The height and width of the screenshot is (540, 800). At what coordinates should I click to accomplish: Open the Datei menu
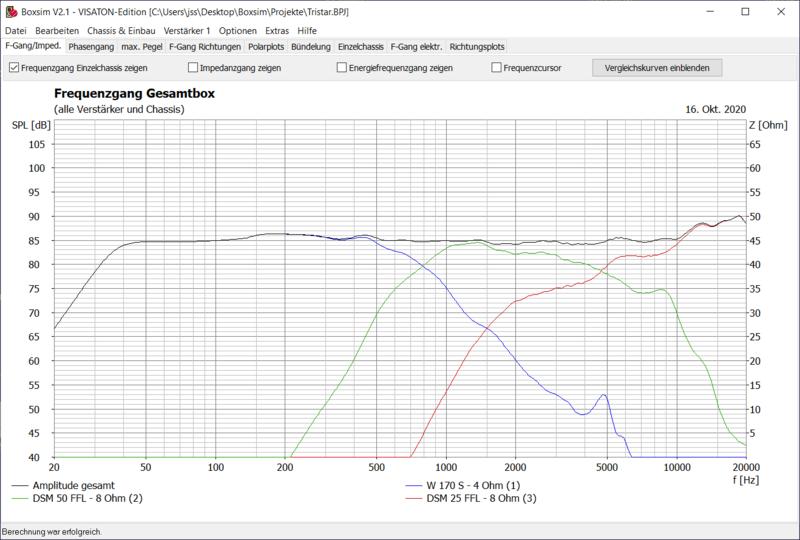pos(17,31)
